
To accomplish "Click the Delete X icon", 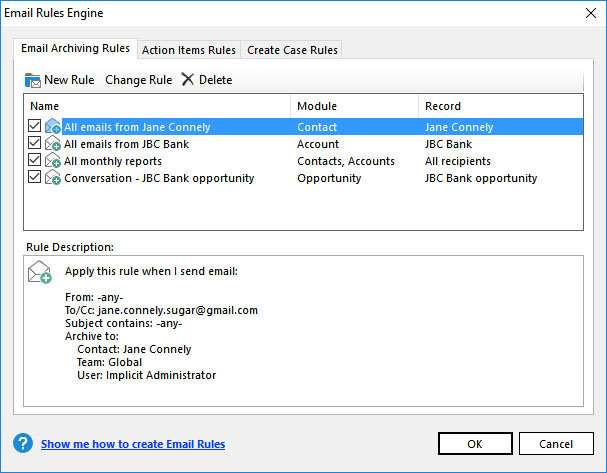I will [x=187, y=80].
